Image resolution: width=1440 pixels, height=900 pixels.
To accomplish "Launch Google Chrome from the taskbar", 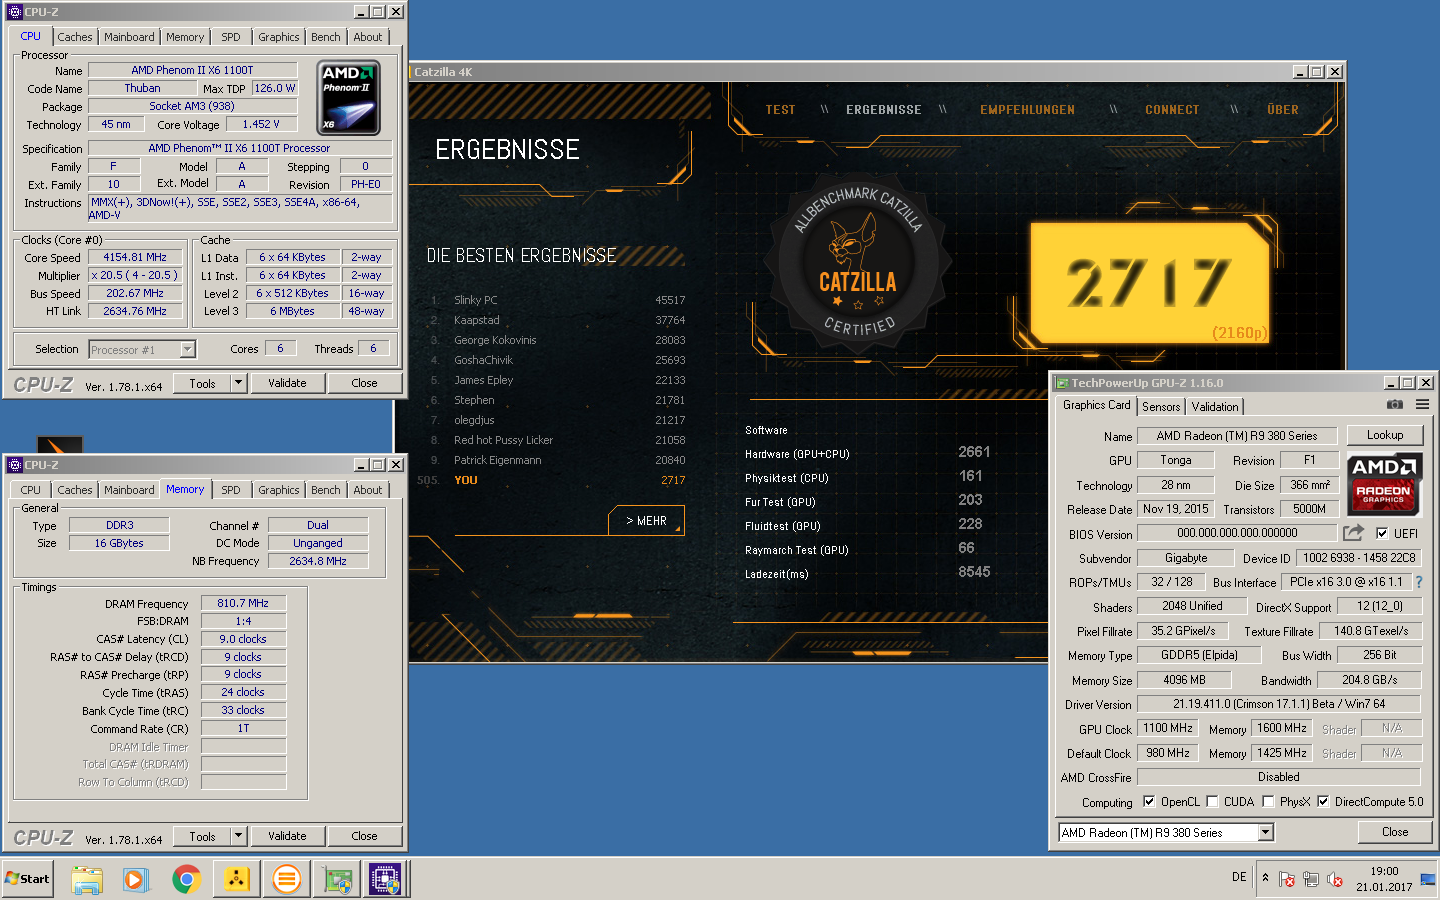I will [186, 880].
